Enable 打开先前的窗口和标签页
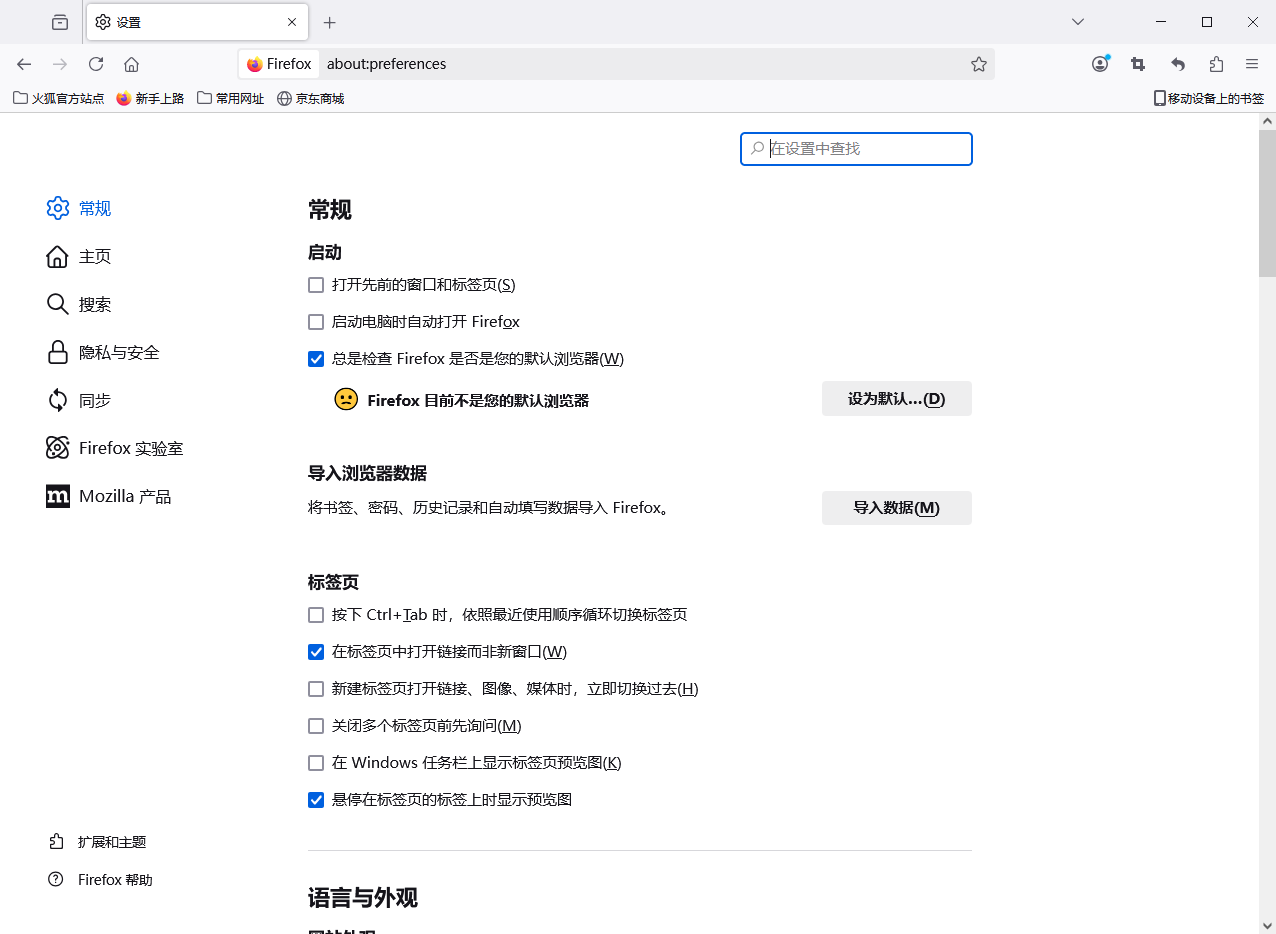This screenshot has height=934, width=1276. click(x=316, y=285)
